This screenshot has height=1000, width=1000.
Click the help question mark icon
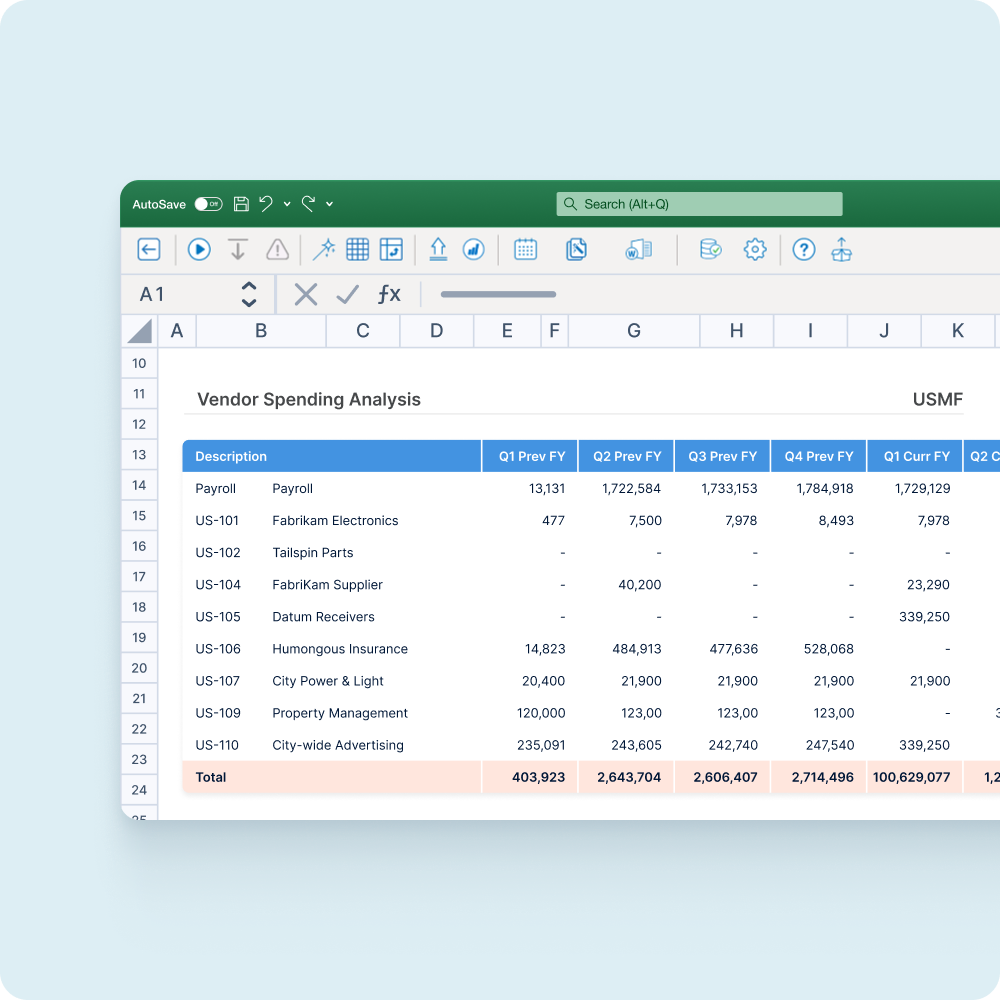(804, 250)
